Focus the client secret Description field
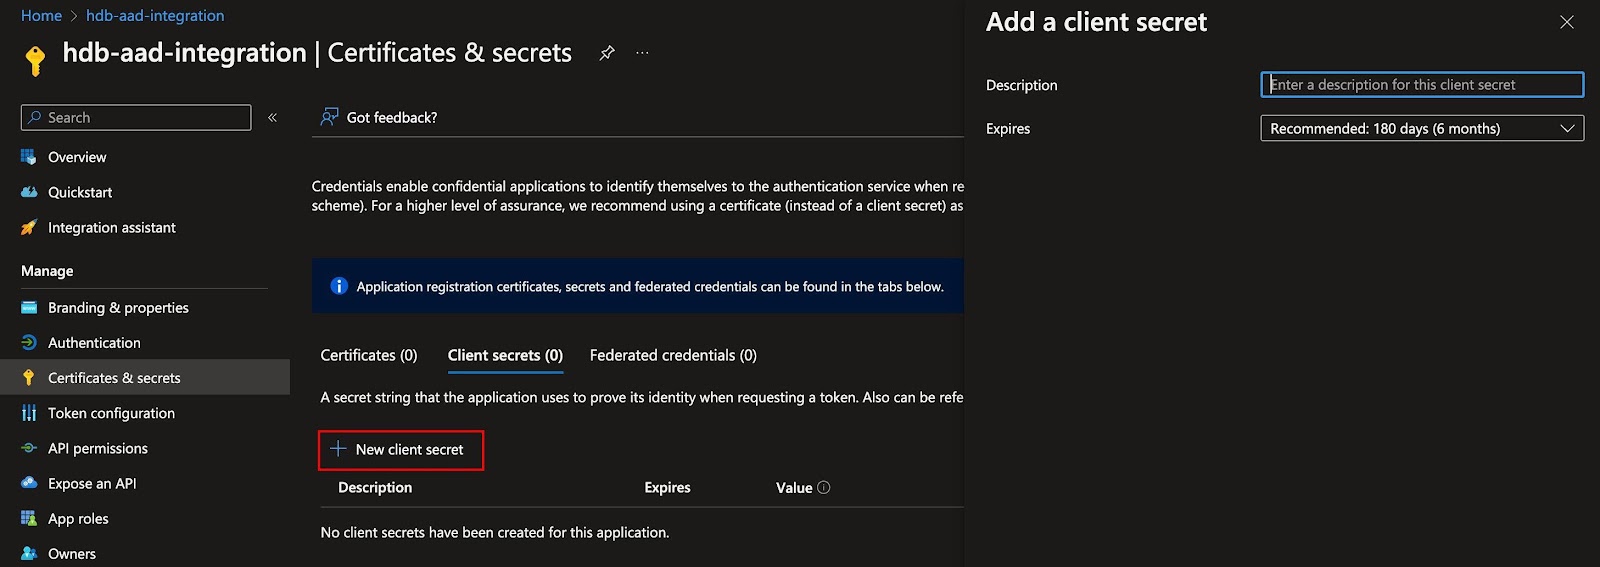The width and height of the screenshot is (1600, 567). [x=1421, y=85]
